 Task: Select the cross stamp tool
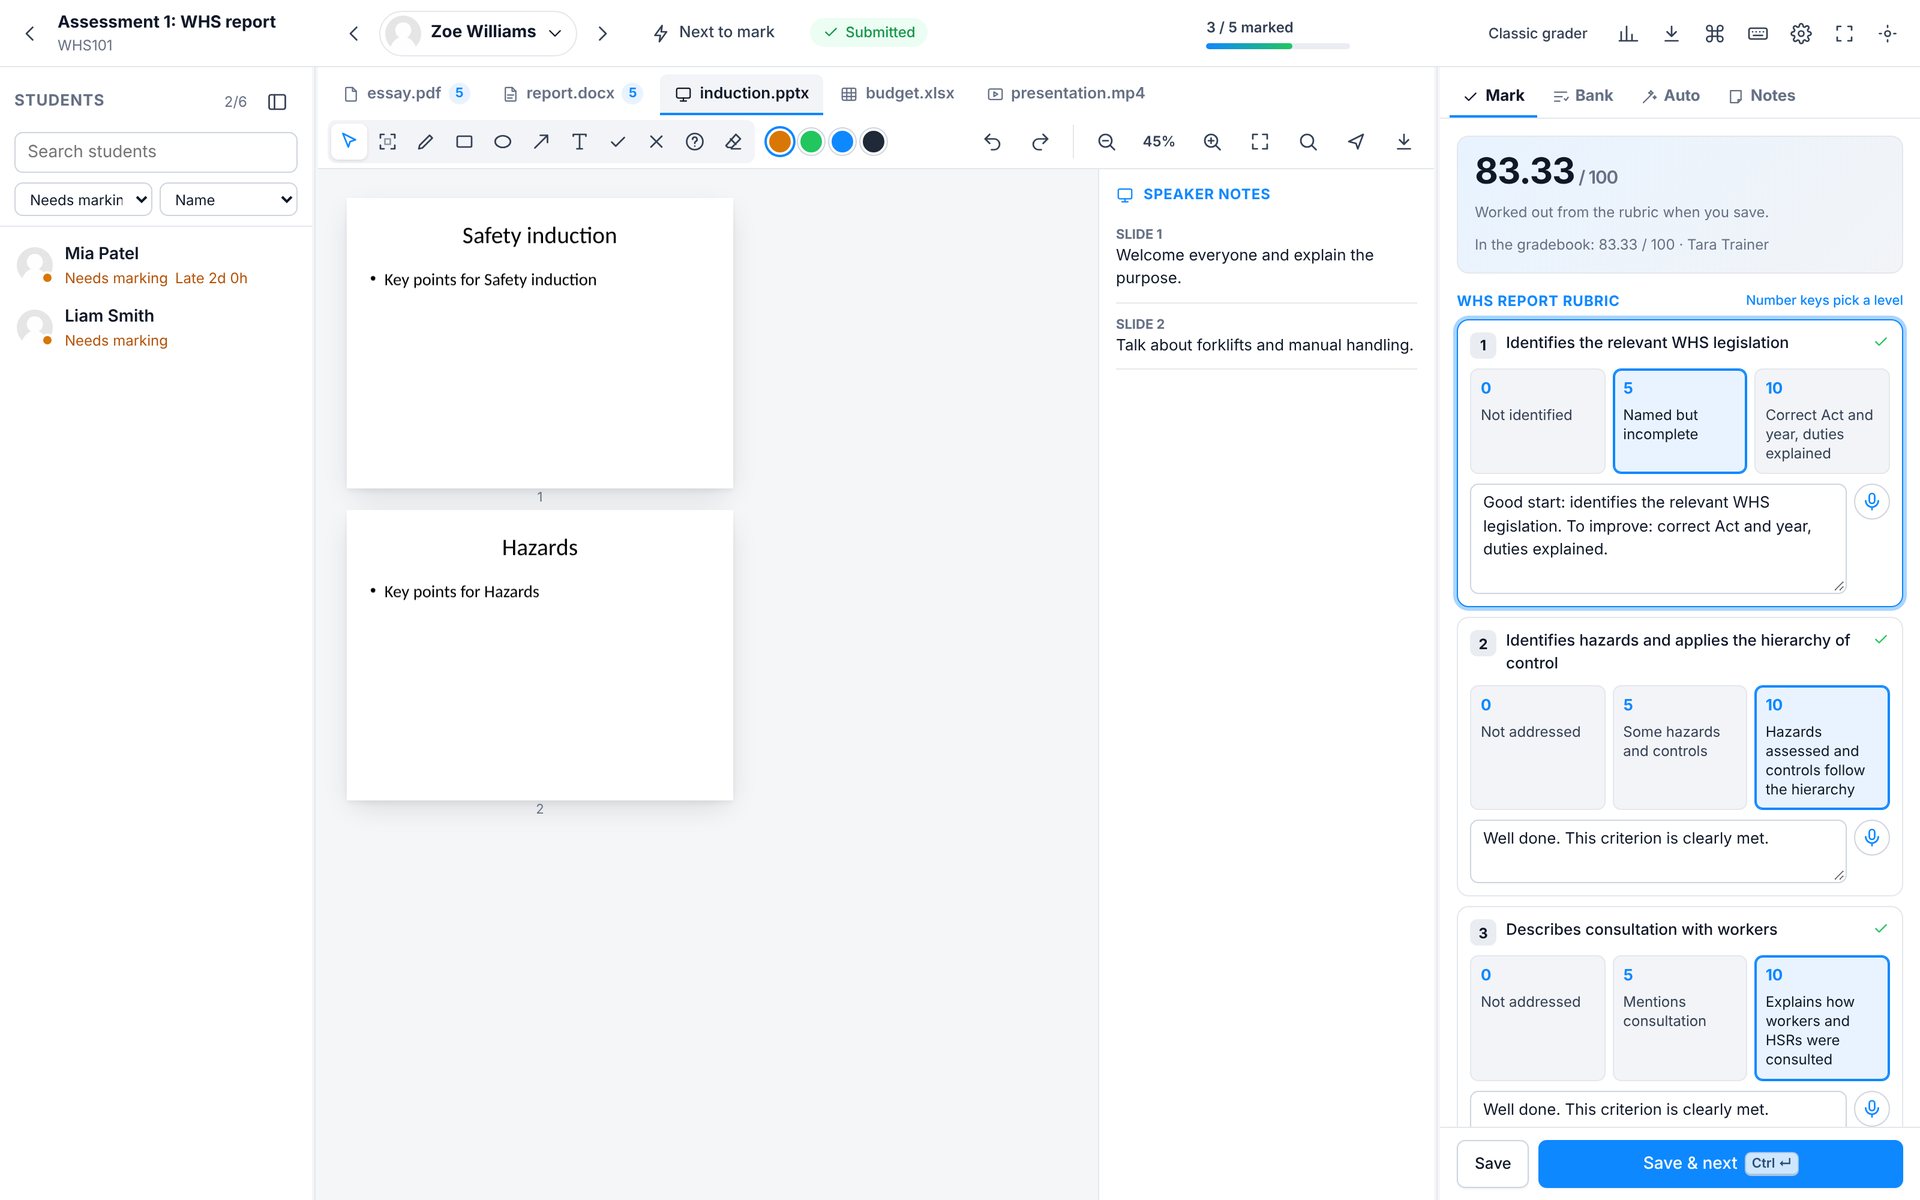(656, 142)
